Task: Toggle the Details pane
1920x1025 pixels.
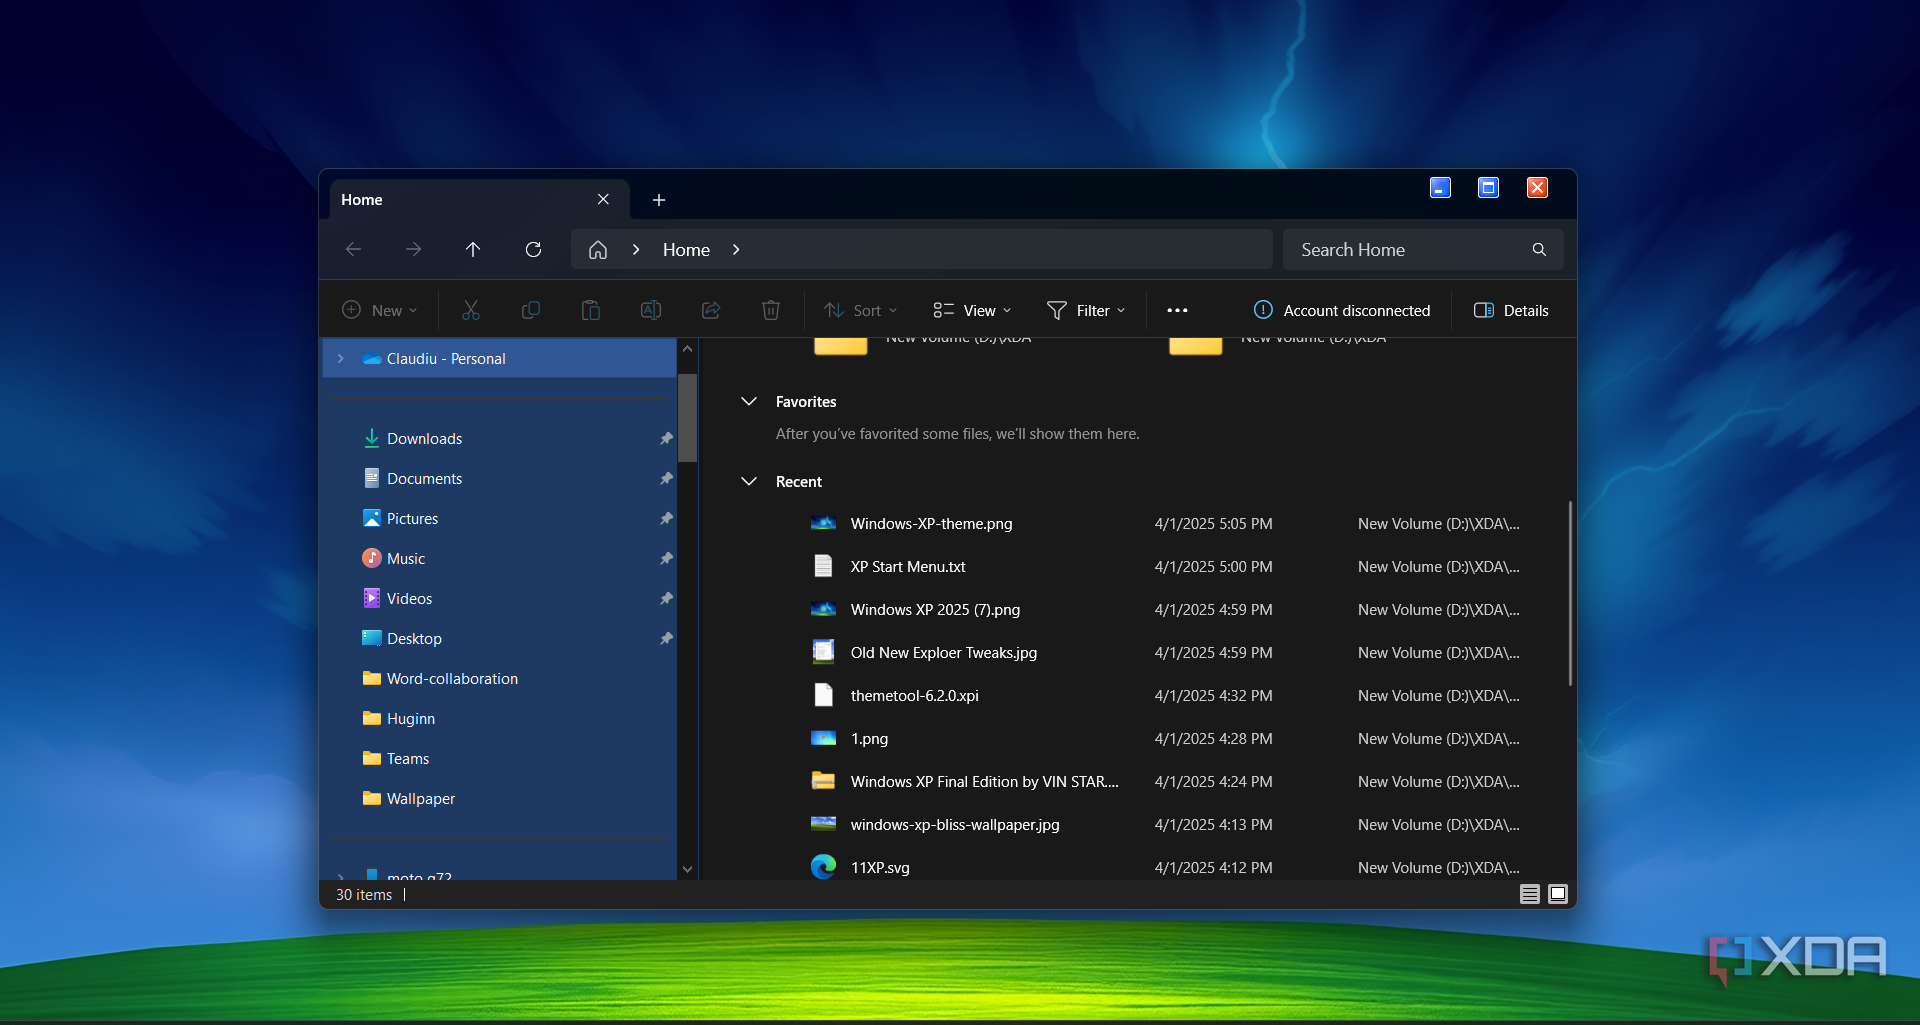Action: coord(1511,311)
